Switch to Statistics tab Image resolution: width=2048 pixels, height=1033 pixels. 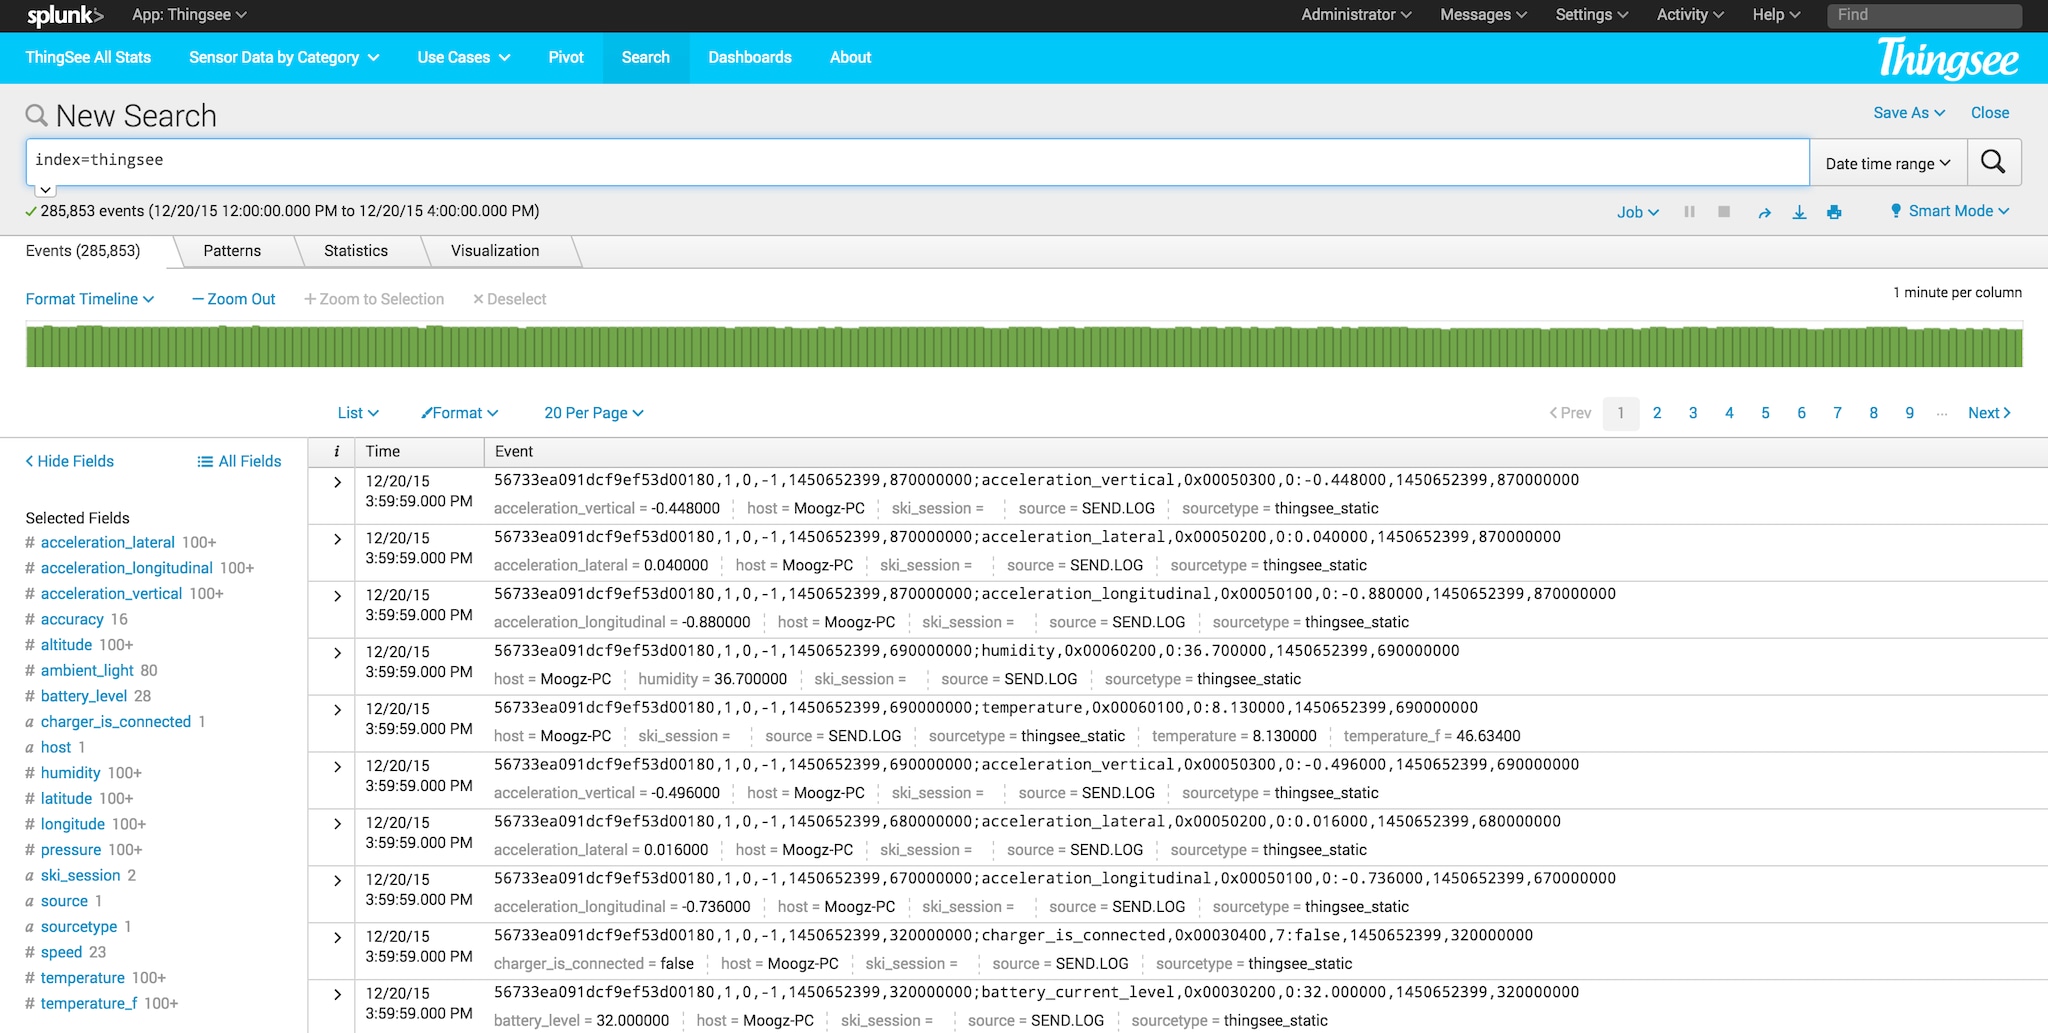[x=356, y=251]
